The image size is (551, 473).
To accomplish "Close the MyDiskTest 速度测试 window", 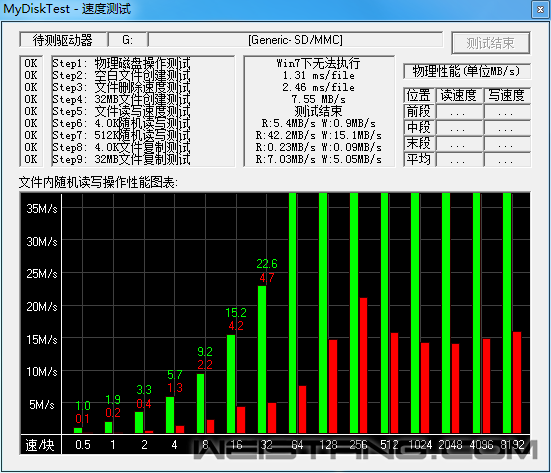I will [540, 10].
